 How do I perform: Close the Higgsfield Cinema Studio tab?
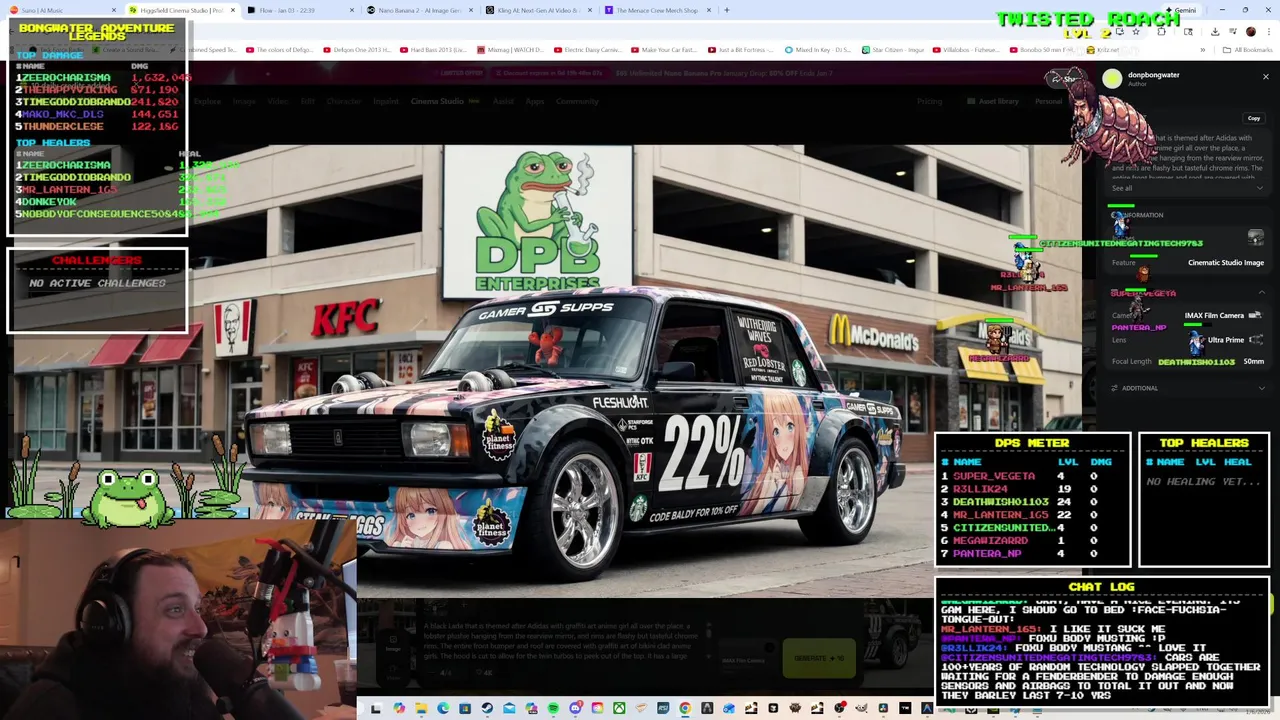coord(233,10)
